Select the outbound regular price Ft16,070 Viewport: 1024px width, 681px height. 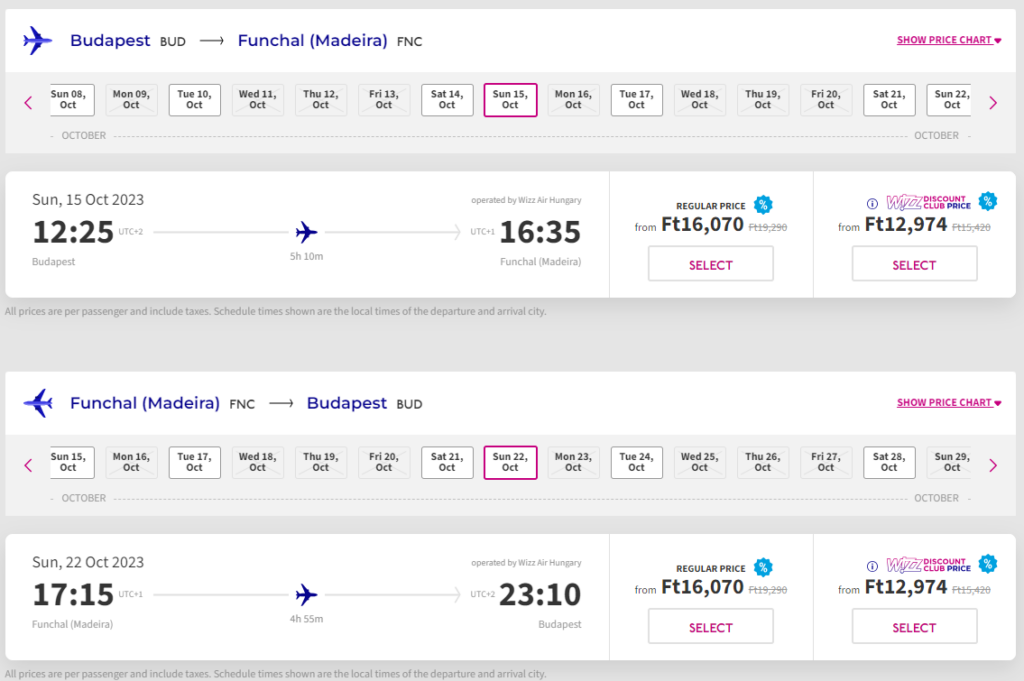point(711,265)
